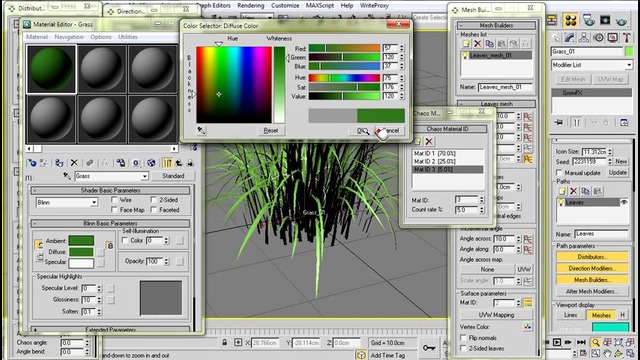Toggle Leaves path eye visibility
The height and width of the screenshot is (360, 640).
pos(624,202)
